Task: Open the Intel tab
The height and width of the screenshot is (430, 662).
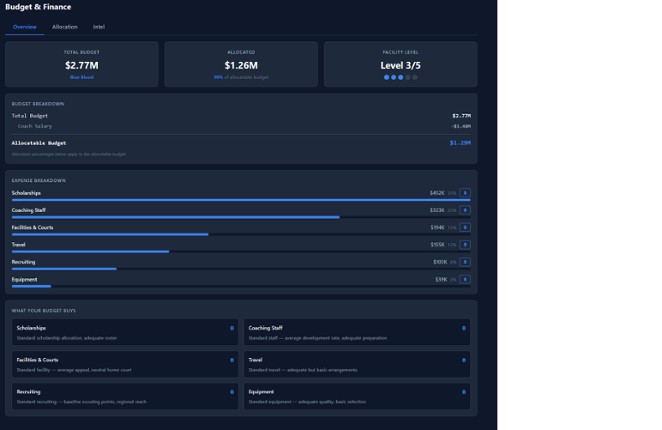Action: coord(99,27)
